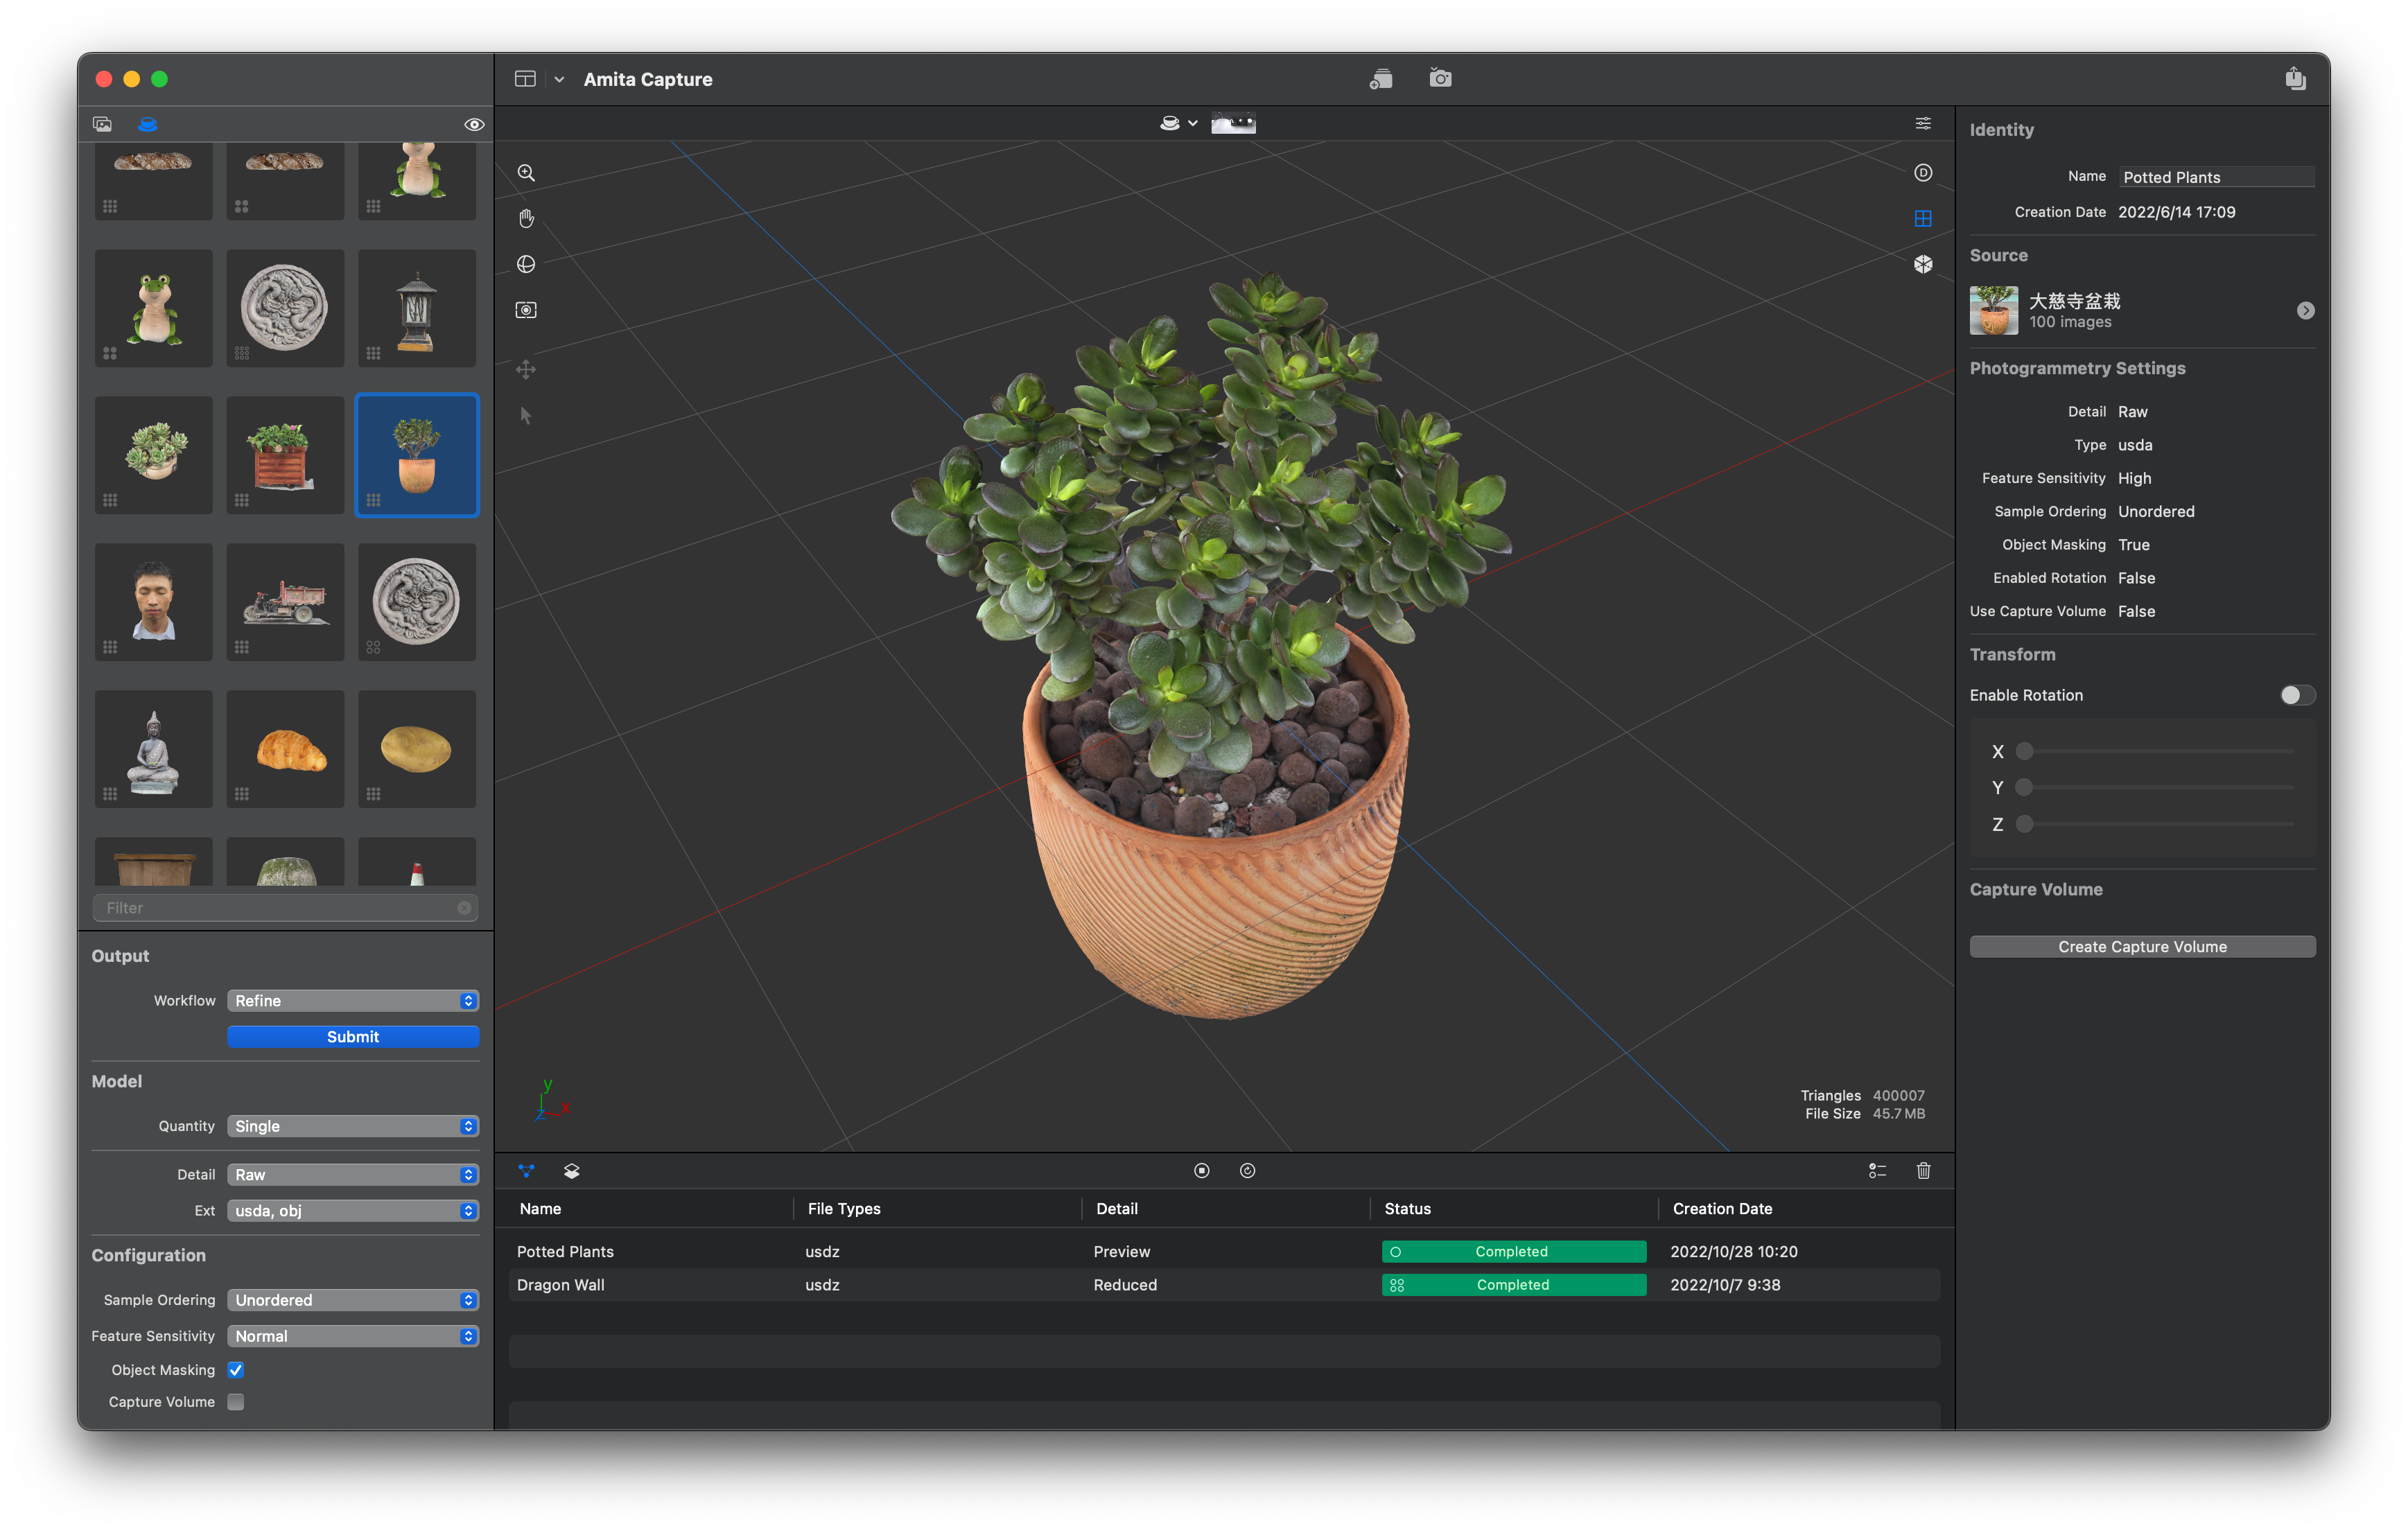Select the human head model thumbnail

[153, 601]
